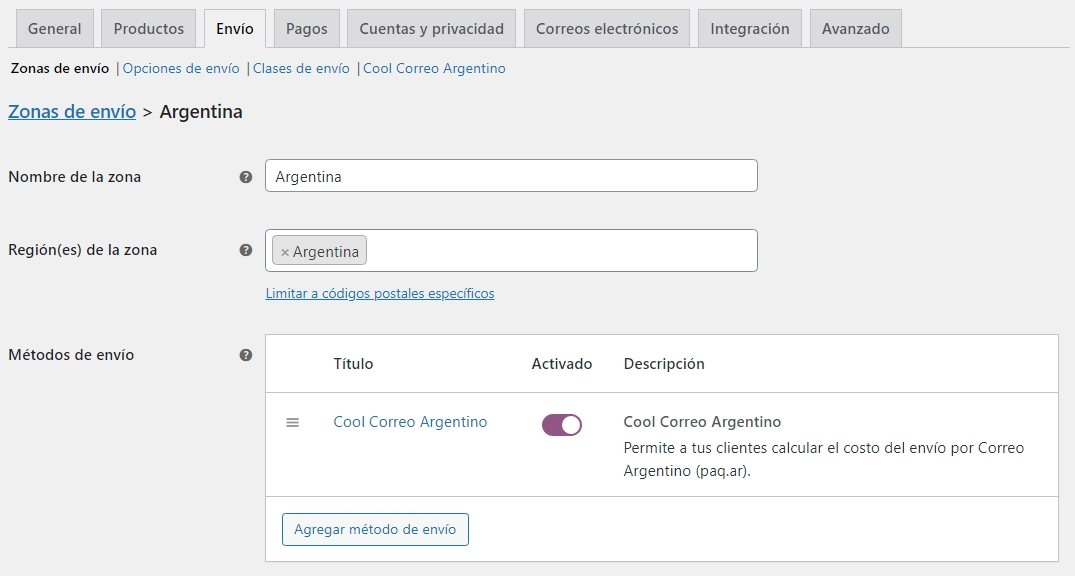The height and width of the screenshot is (576, 1075).
Task: Click the Agregar método de envío button
Action: pos(375,530)
